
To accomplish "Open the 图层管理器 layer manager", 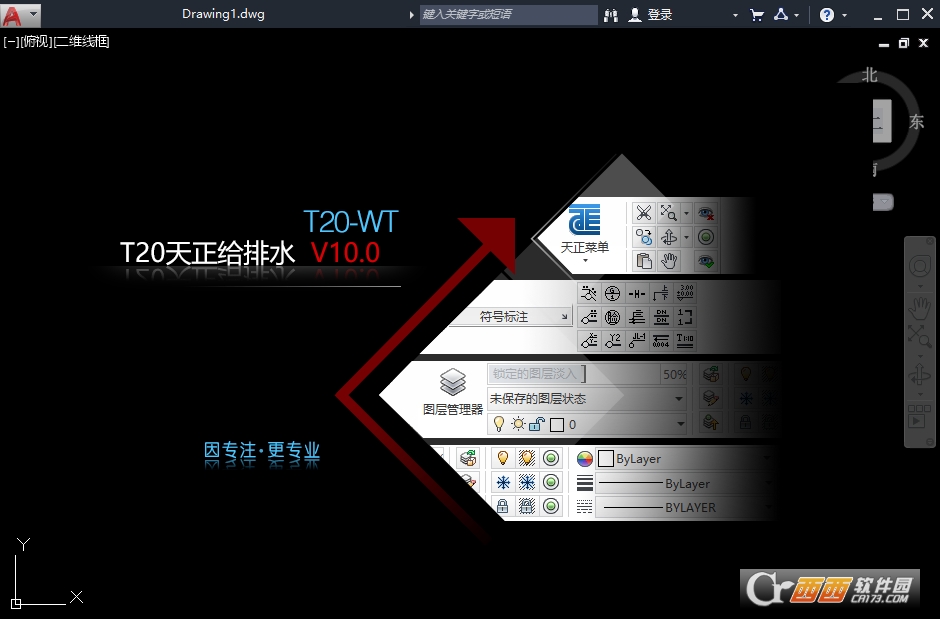I will pyautogui.click(x=453, y=392).
